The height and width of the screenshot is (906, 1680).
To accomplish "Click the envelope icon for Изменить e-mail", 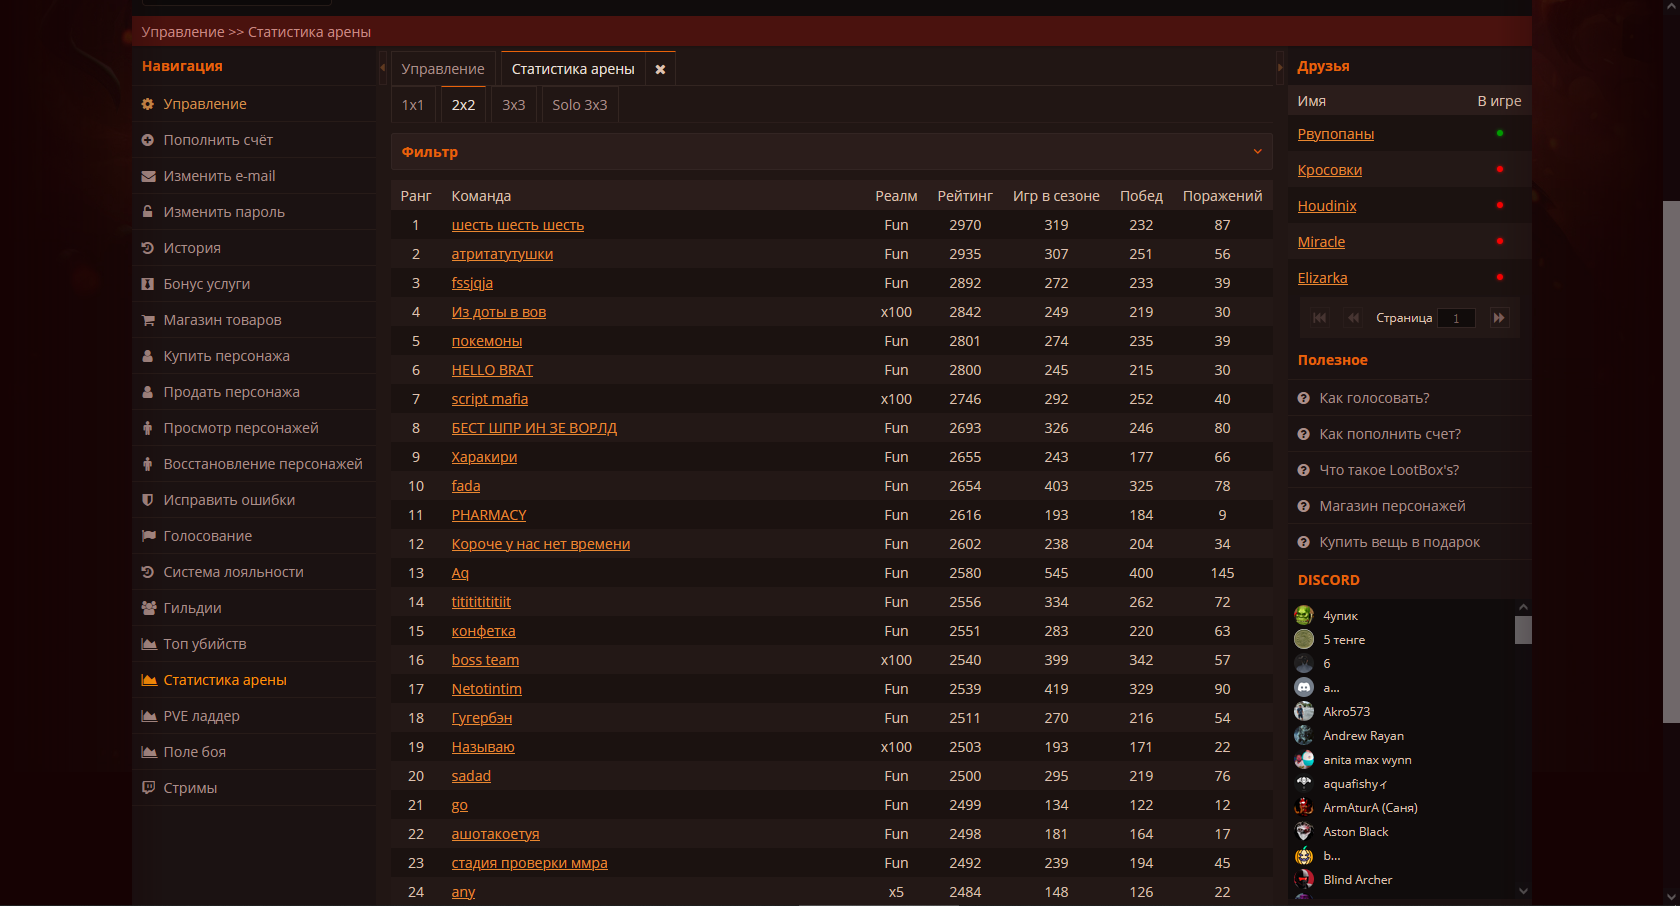I will [148, 176].
